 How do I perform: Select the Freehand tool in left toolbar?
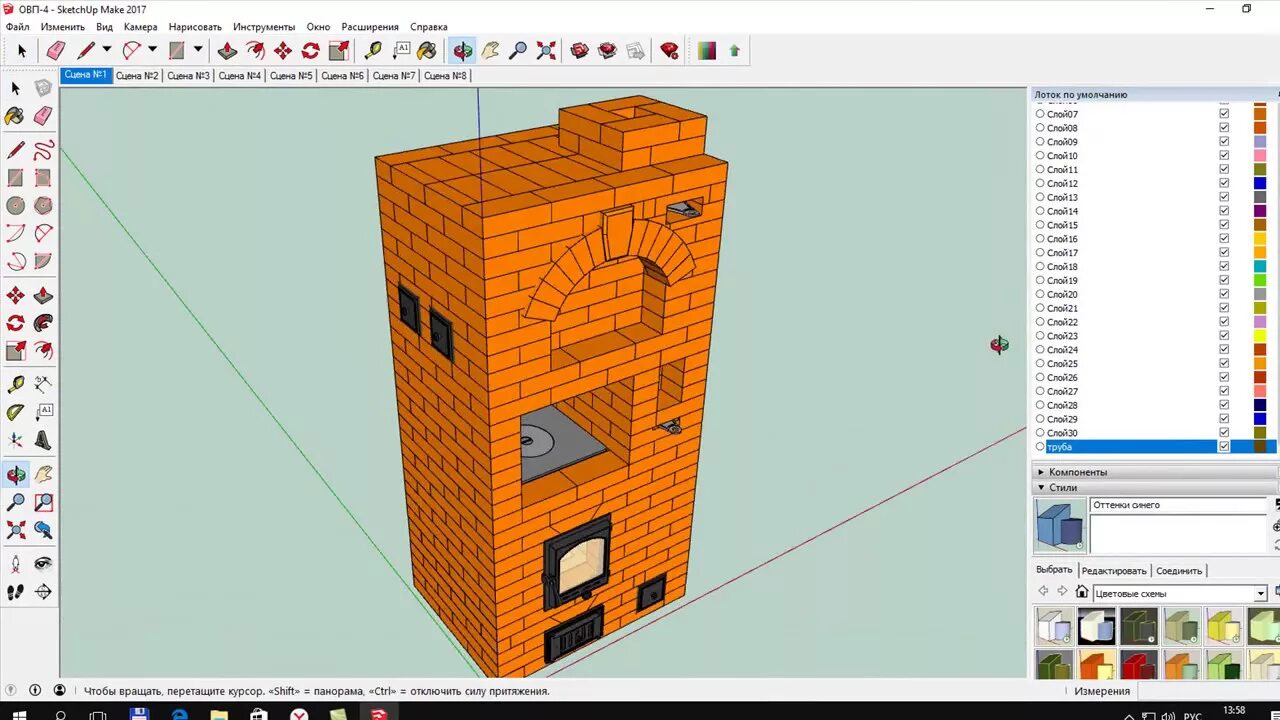click(x=43, y=151)
